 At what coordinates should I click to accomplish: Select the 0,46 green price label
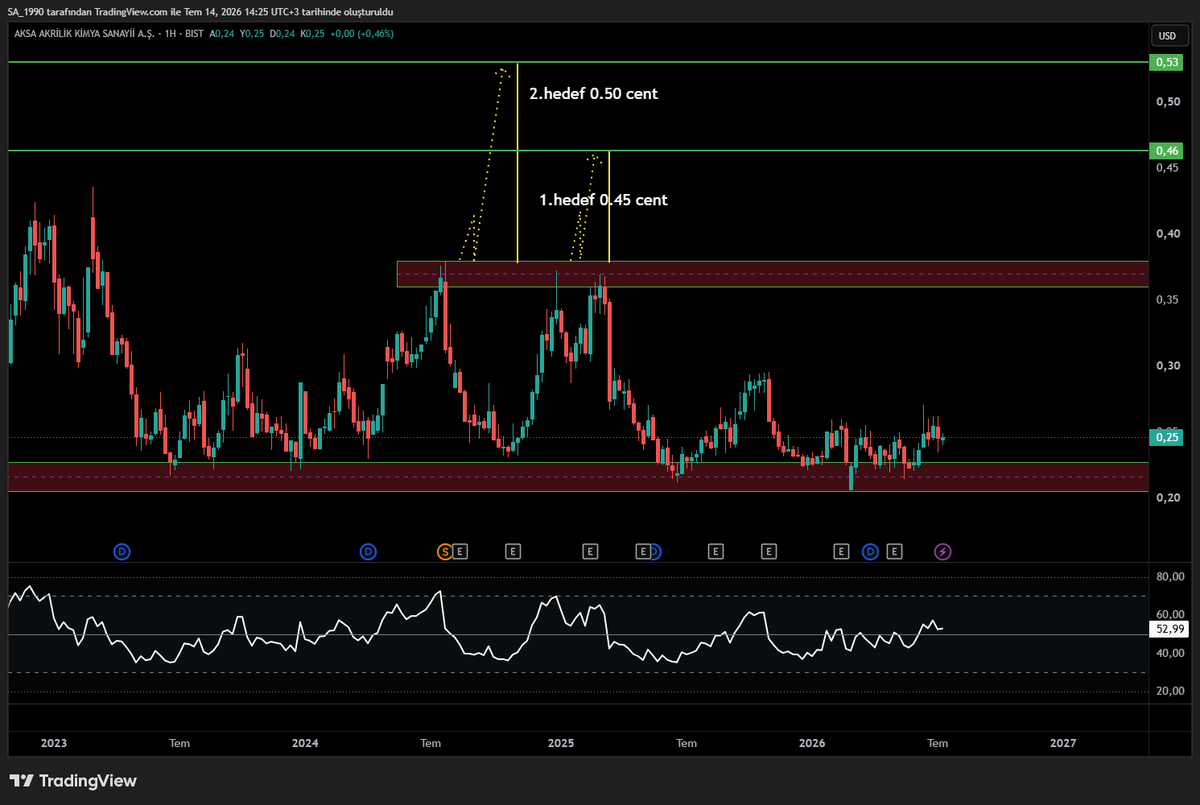click(1167, 151)
